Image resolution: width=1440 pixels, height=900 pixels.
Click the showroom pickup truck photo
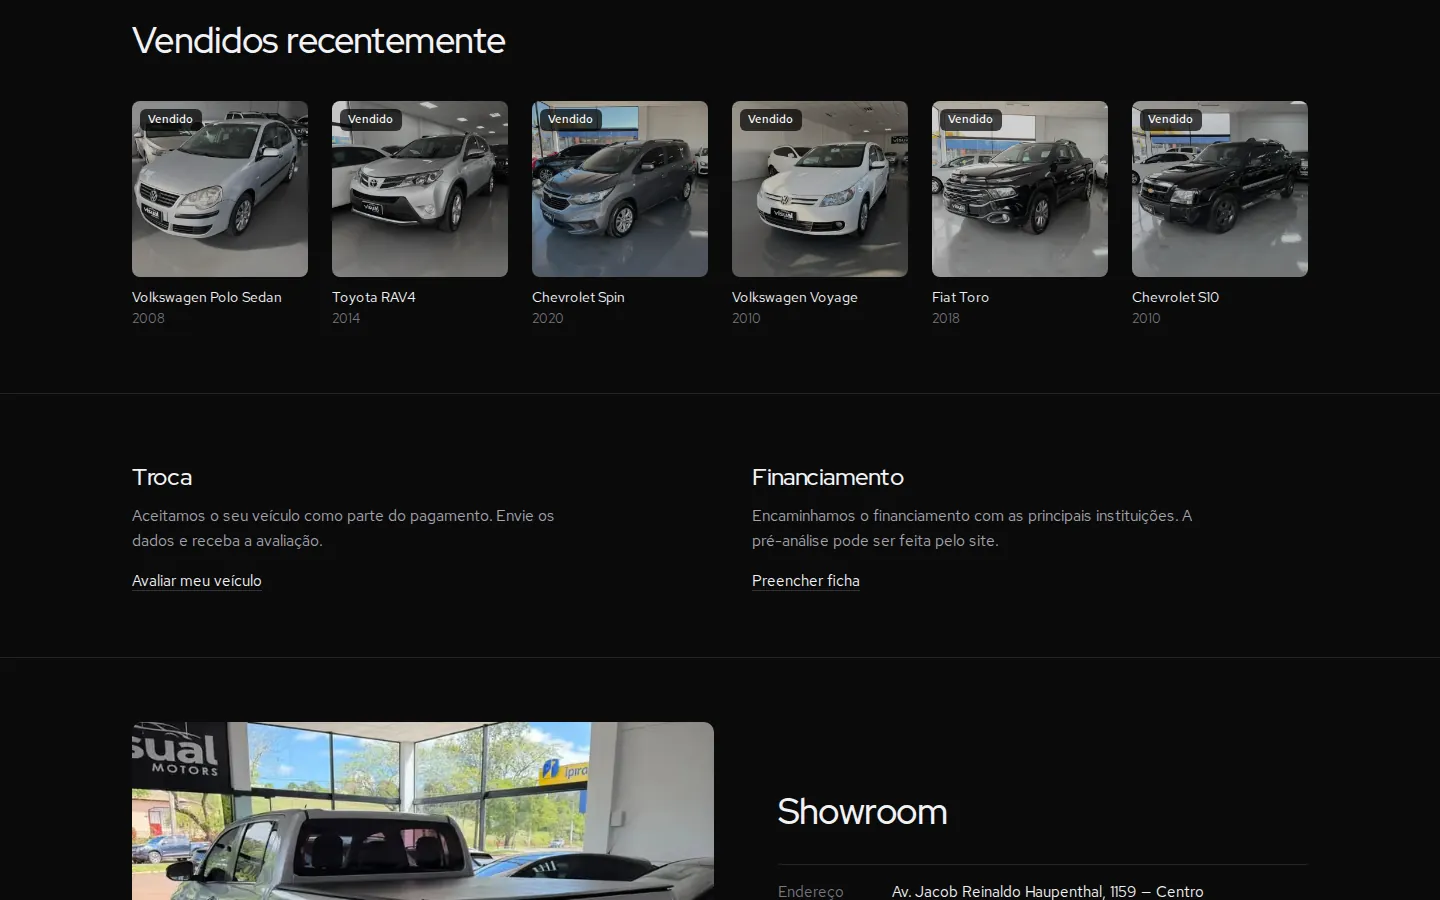click(423, 811)
